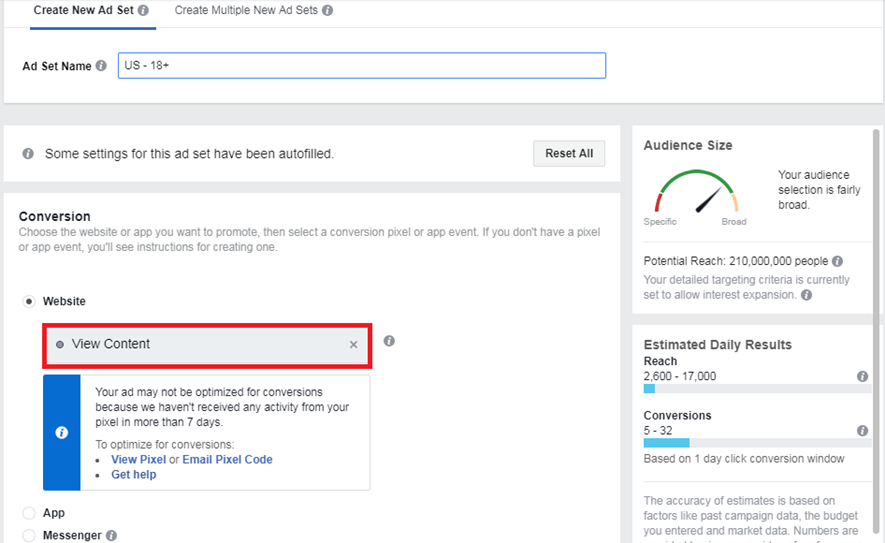885x543 pixels.
Task: Open the View Pixel link
Action: (x=138, y=460)
